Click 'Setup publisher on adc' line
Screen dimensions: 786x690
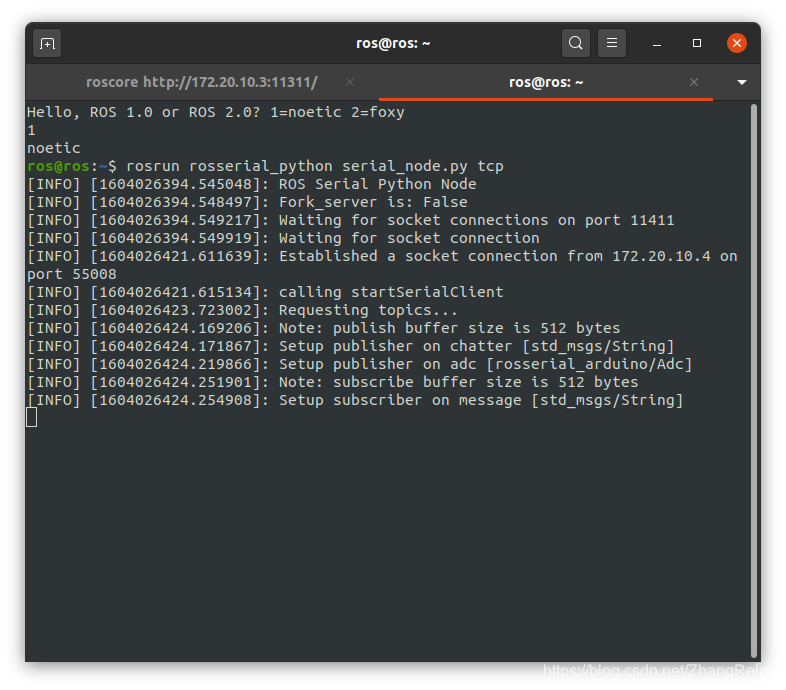pyautogui.click(x=359, y=365)
